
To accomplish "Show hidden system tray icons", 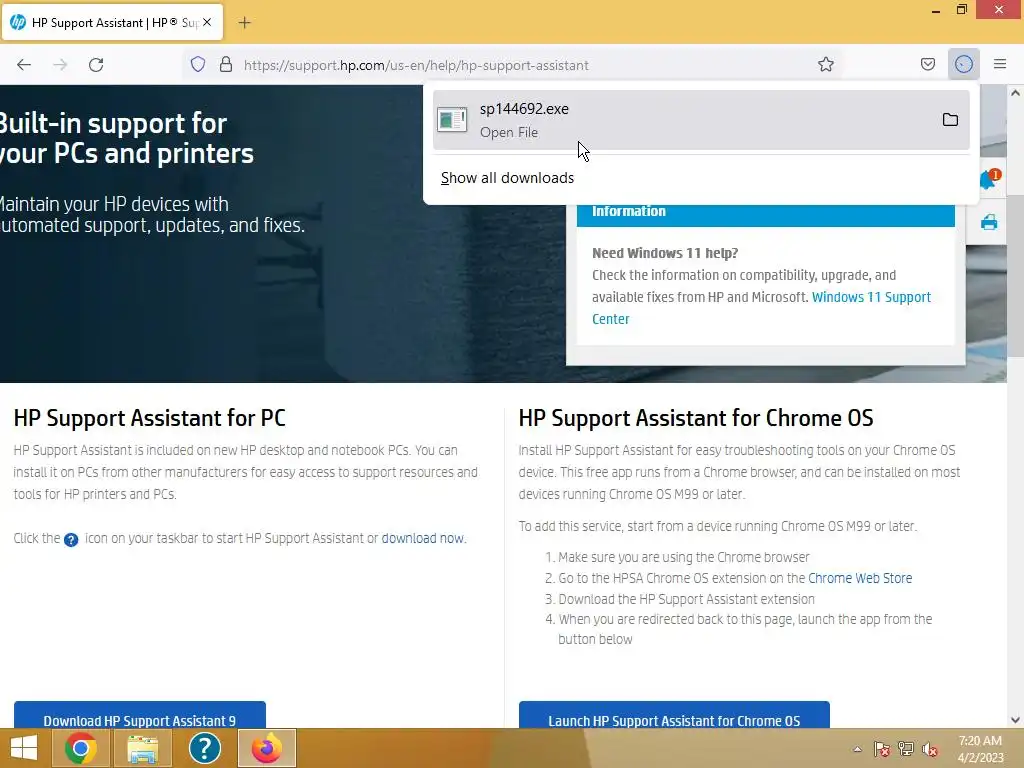I will pyautogui.click(x=857, y=749).
